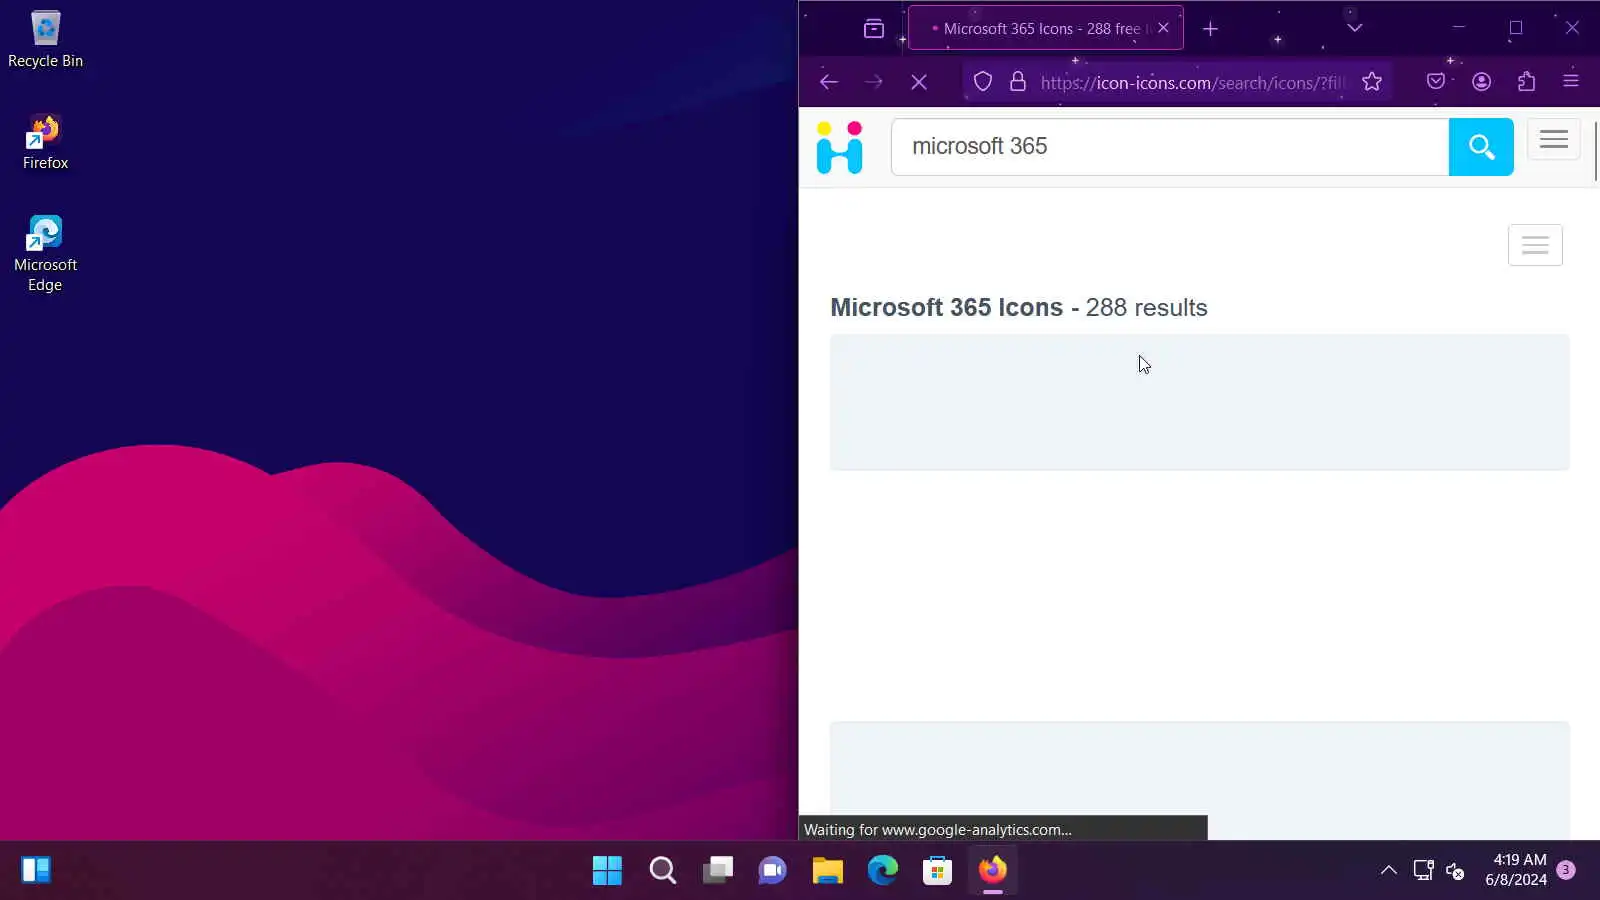The width and height of the screenshot is (1600, 900).
Task: Edit the 'microsoft 365' search field
Action: tap(1170, 147)
